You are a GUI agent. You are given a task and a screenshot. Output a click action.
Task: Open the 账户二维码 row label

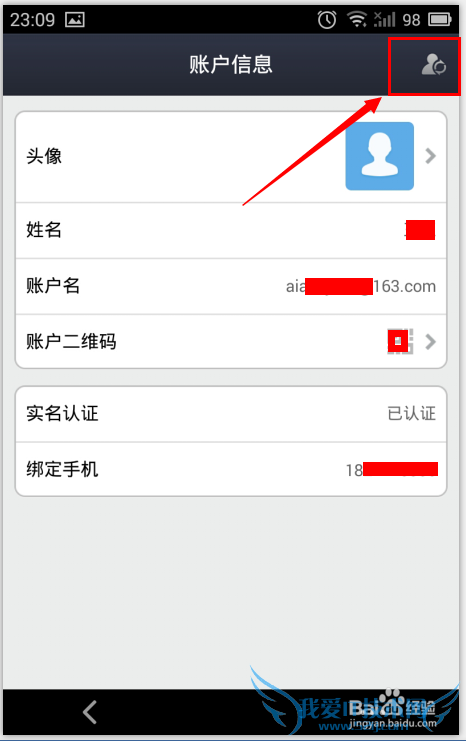(71, 341)
